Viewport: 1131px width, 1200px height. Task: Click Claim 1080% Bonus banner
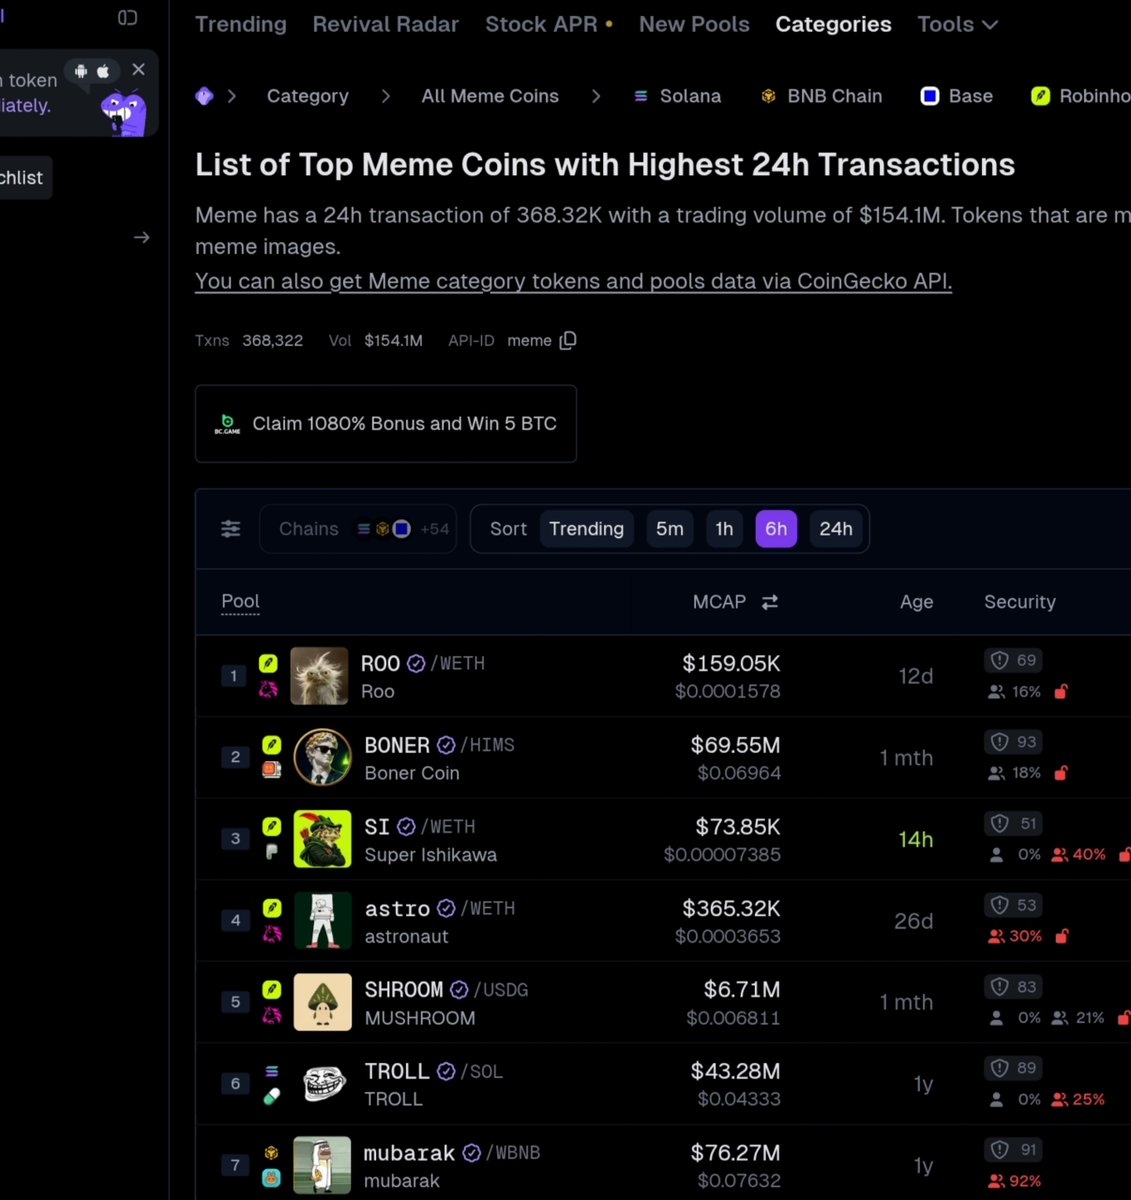pyautogui.click(x=386, y=424)
